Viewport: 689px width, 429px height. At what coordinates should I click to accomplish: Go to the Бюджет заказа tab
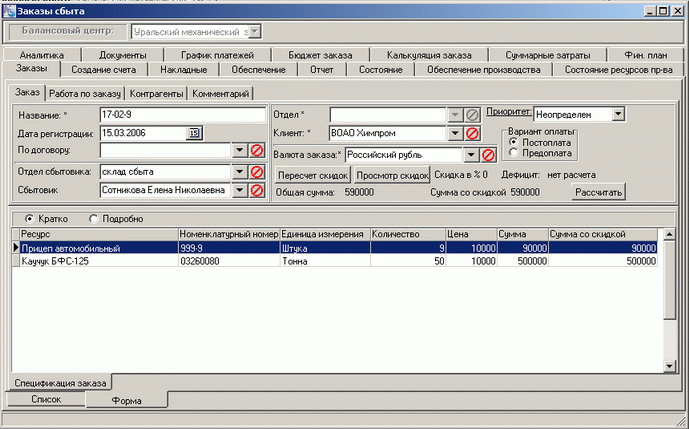click(320, 55)
